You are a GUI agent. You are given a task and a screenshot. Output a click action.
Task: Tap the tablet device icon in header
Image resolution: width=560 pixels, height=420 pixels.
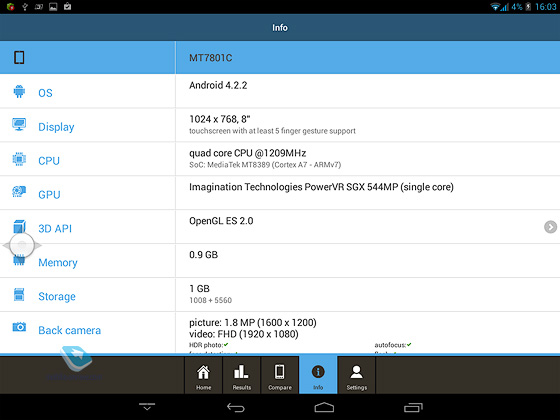coord(19,58)
